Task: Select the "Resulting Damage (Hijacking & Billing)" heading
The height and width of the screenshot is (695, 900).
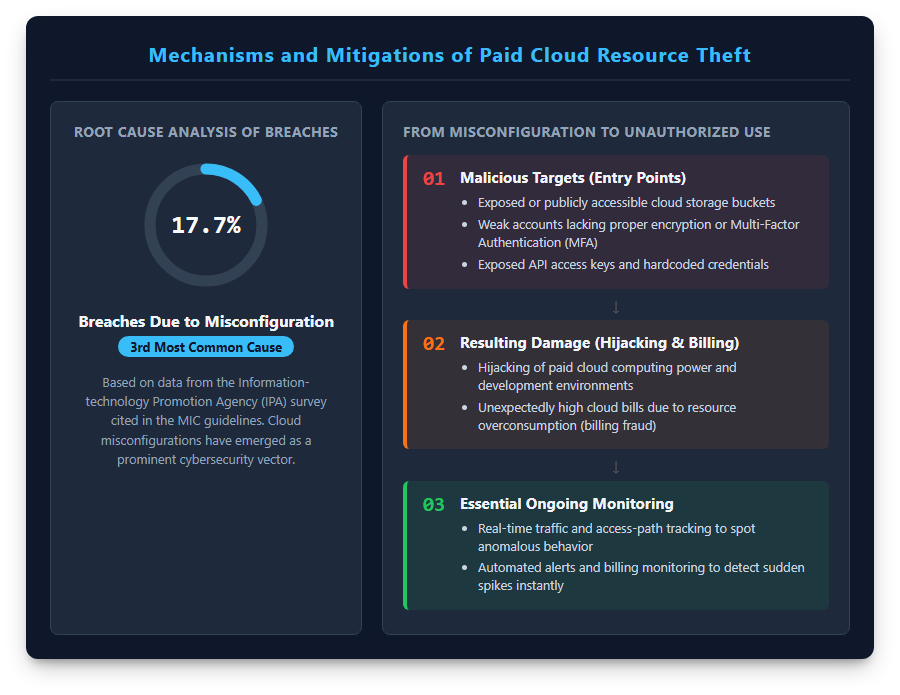Action: point(599,343)
